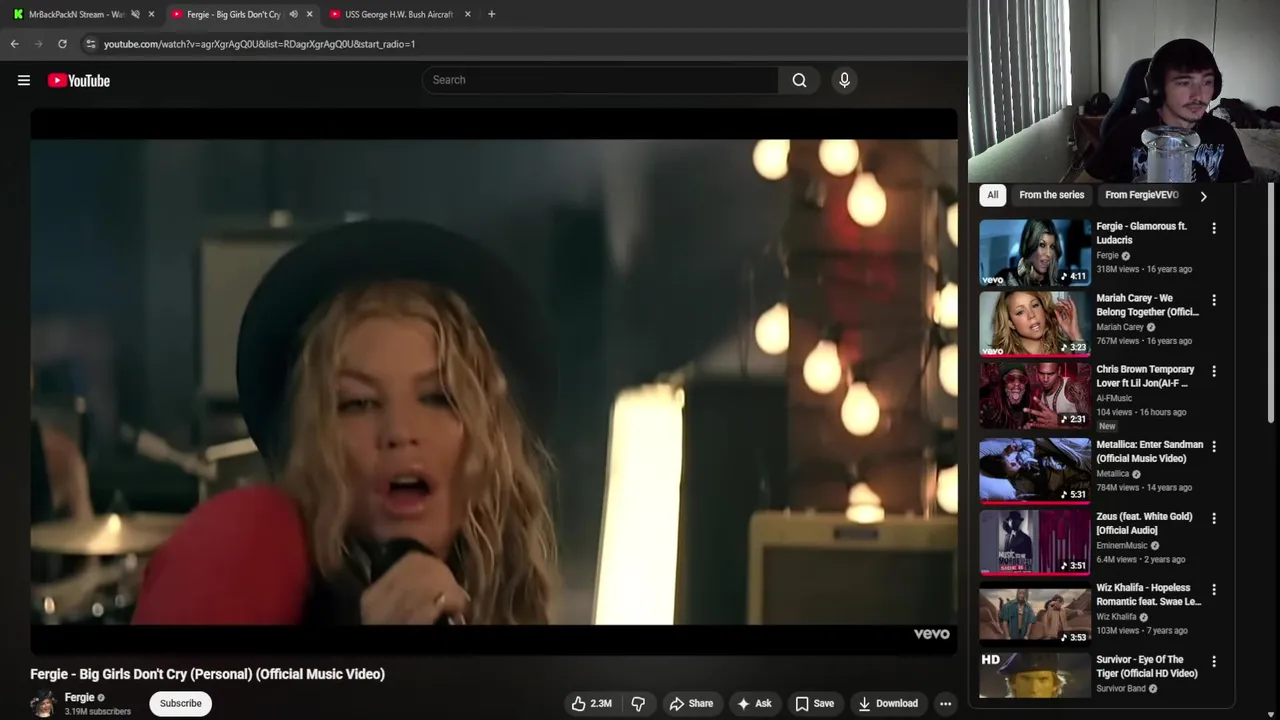Mute the Fergie tab audio icon
1280x720 pixels.
click(x=293, y=14)
